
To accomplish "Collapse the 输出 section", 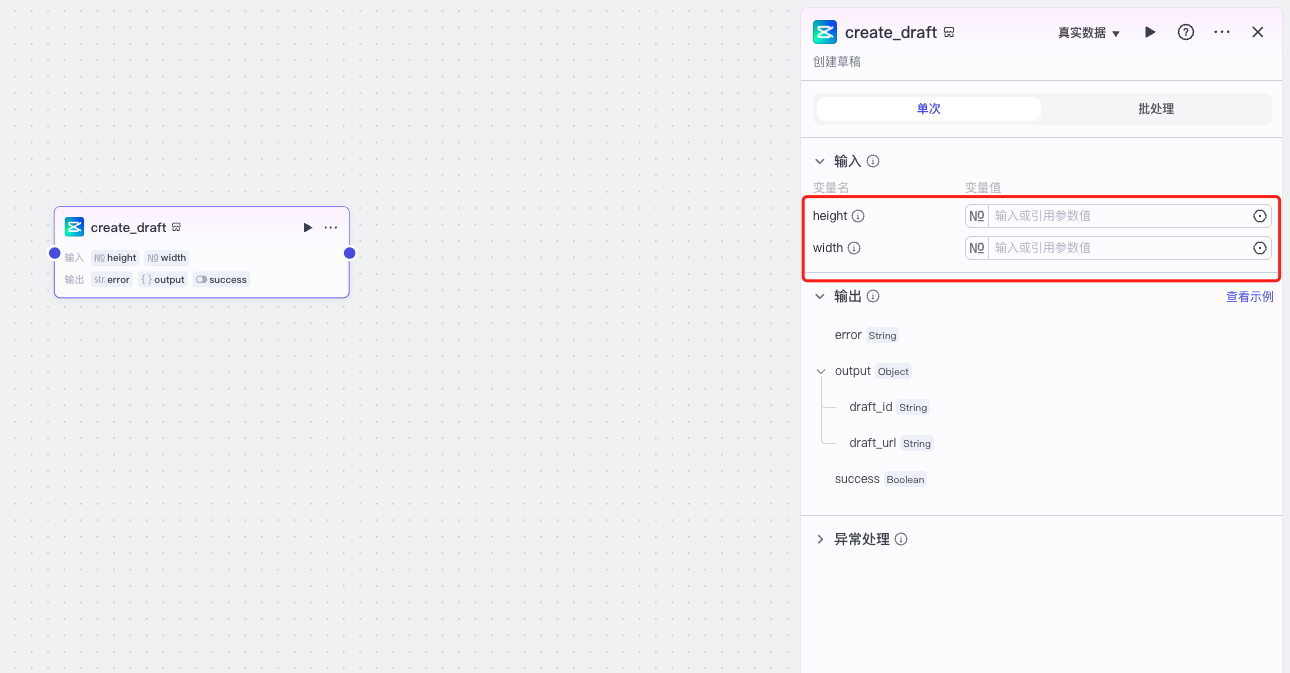I will coord(820,297).
